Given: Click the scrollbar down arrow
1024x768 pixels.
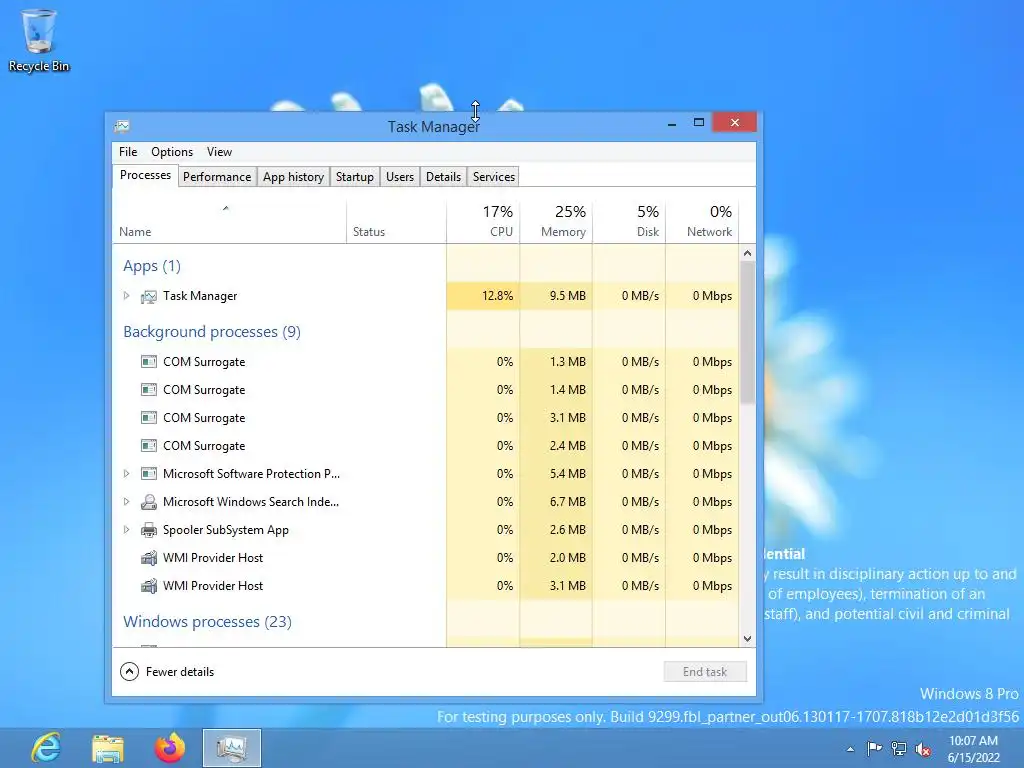Looking at the screenshot, I should 748,639.
